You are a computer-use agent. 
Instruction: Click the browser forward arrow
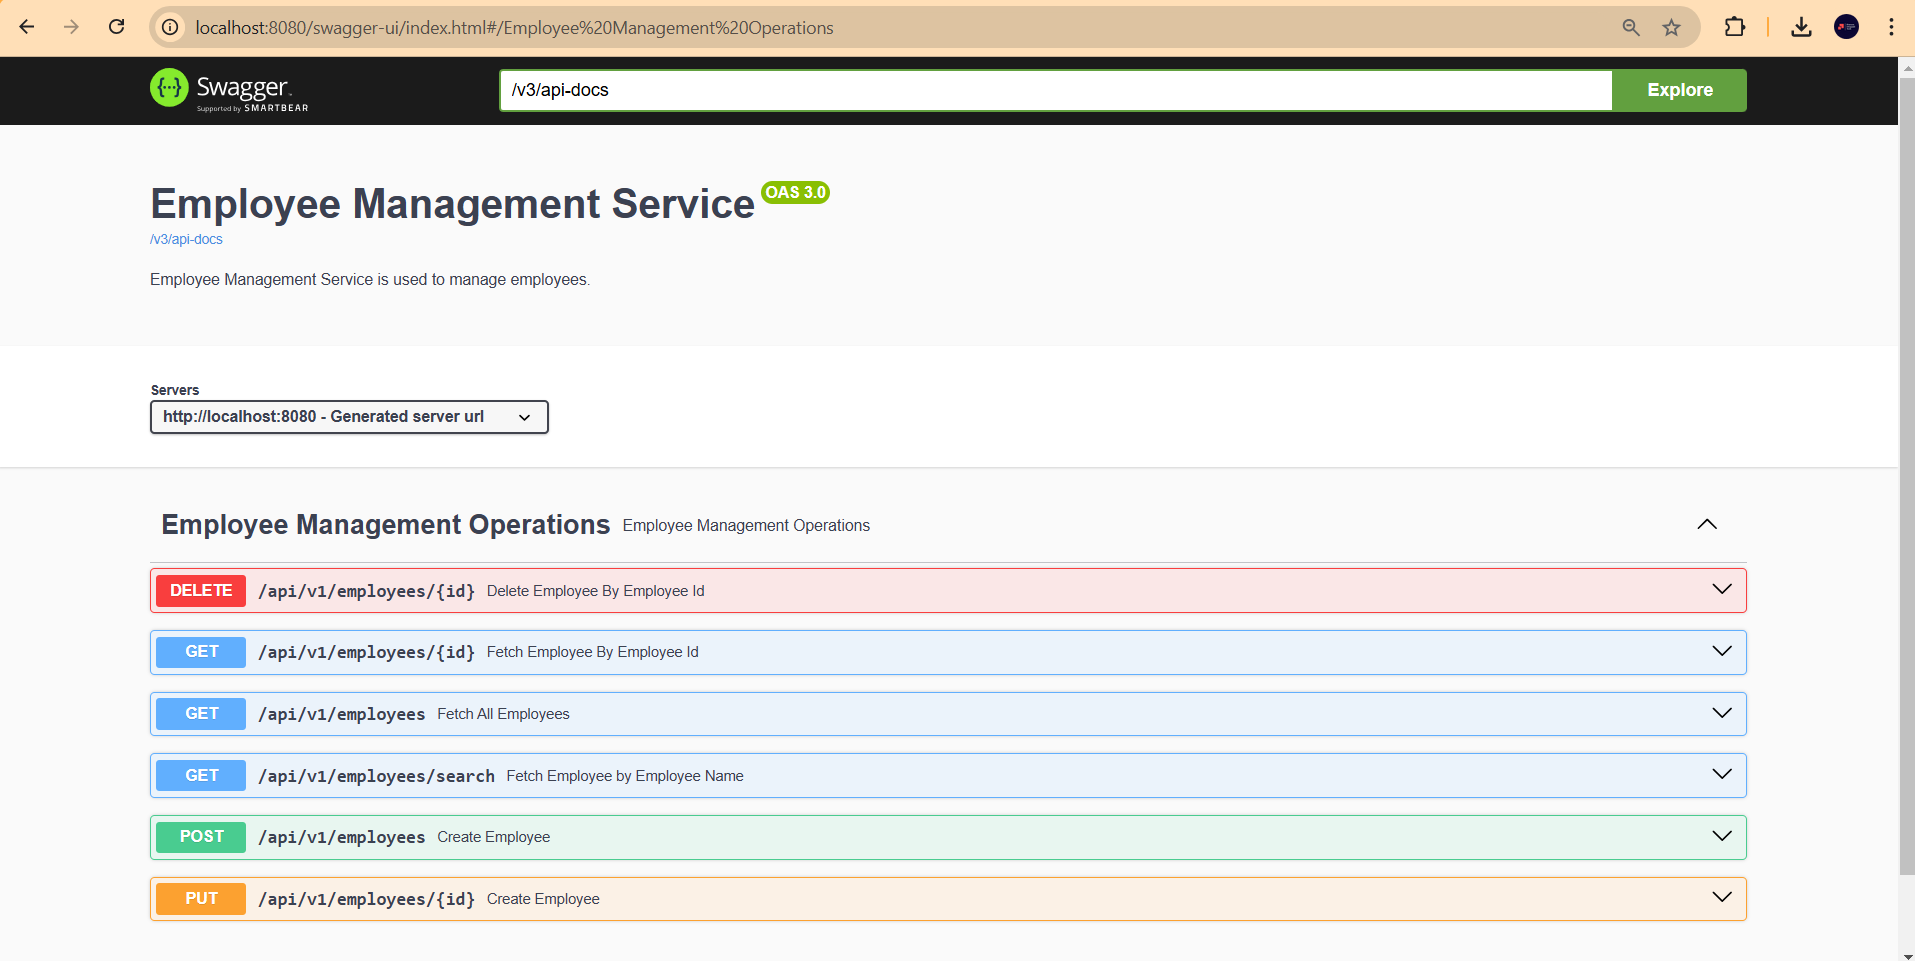click(71, 27)
